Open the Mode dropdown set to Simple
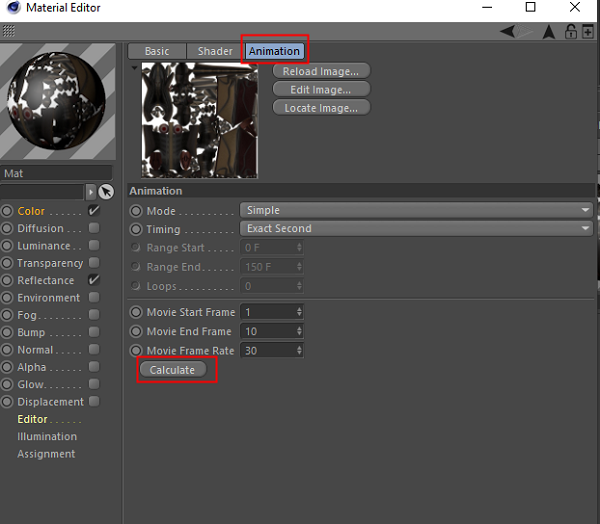 point(416,211)
